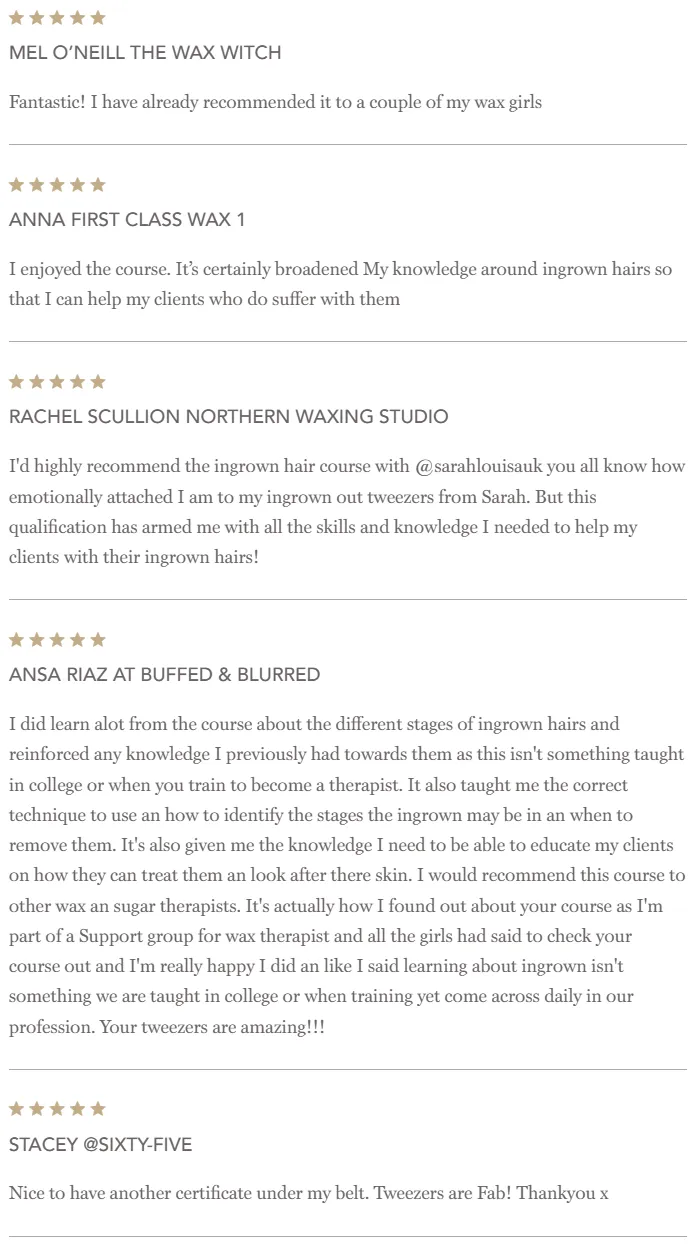
Task: Click the Anna First Class Wax 1 heading
Action: coord(127,220)
